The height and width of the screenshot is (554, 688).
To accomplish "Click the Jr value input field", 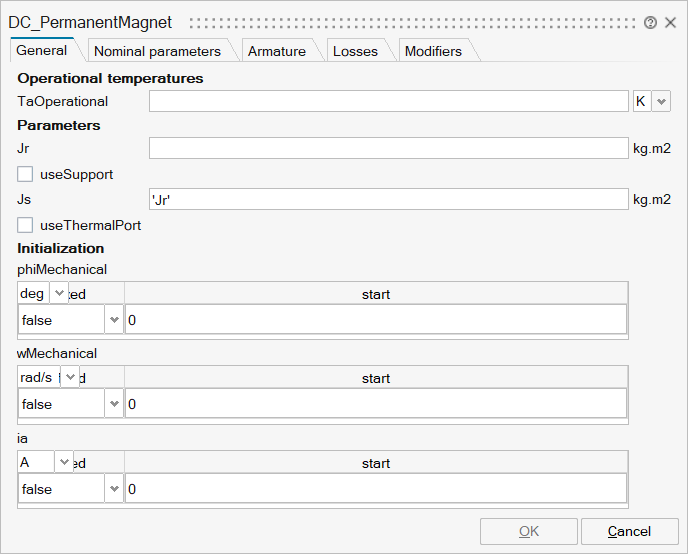I will tap(389, 148).
